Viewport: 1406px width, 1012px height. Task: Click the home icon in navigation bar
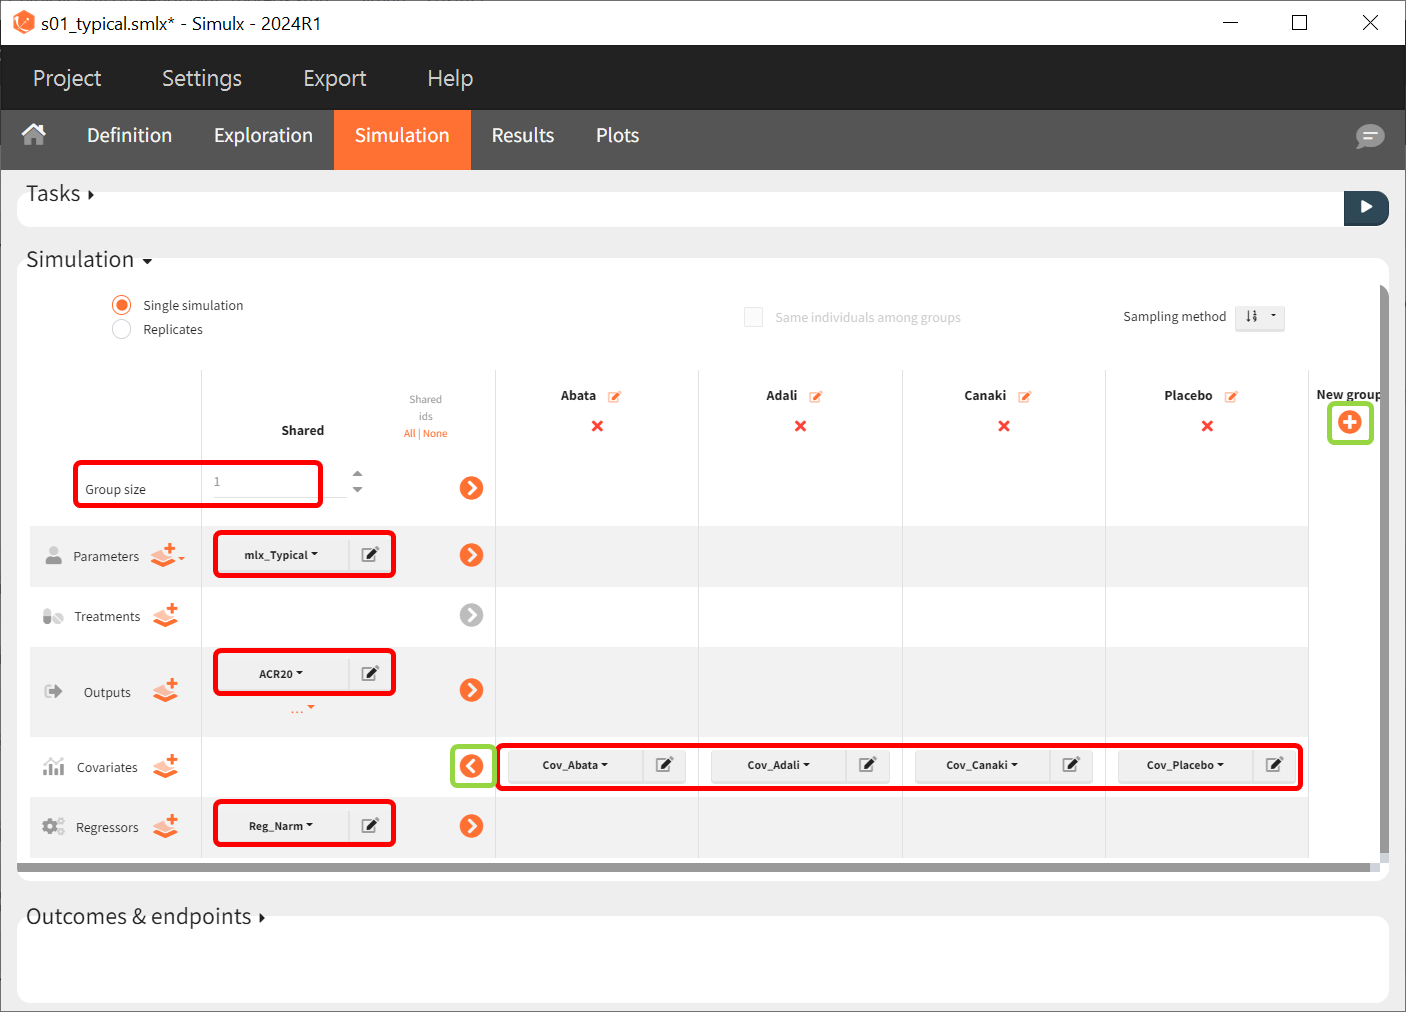tap(34, 135)
